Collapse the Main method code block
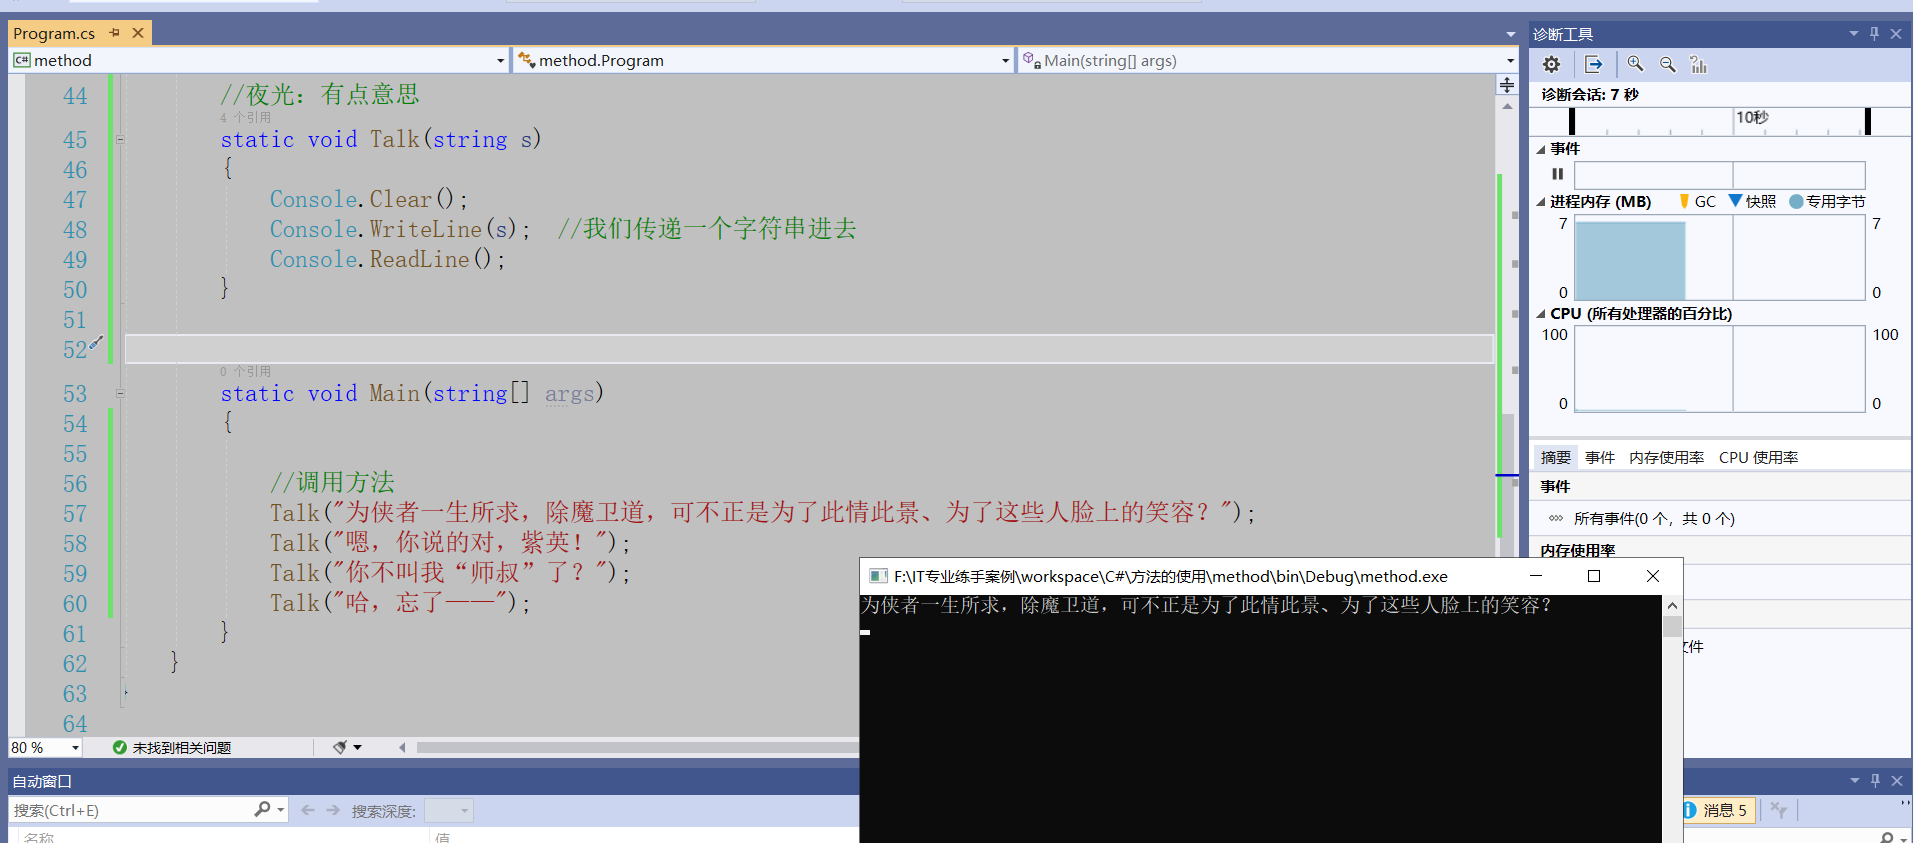 [x=120, y=394]
